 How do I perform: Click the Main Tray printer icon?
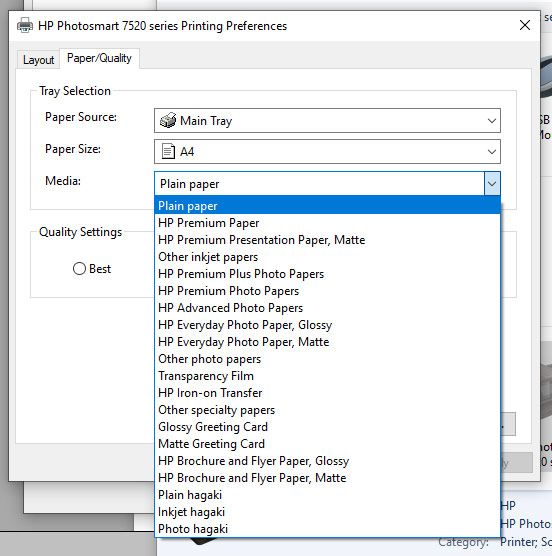(x=168, y=121)
